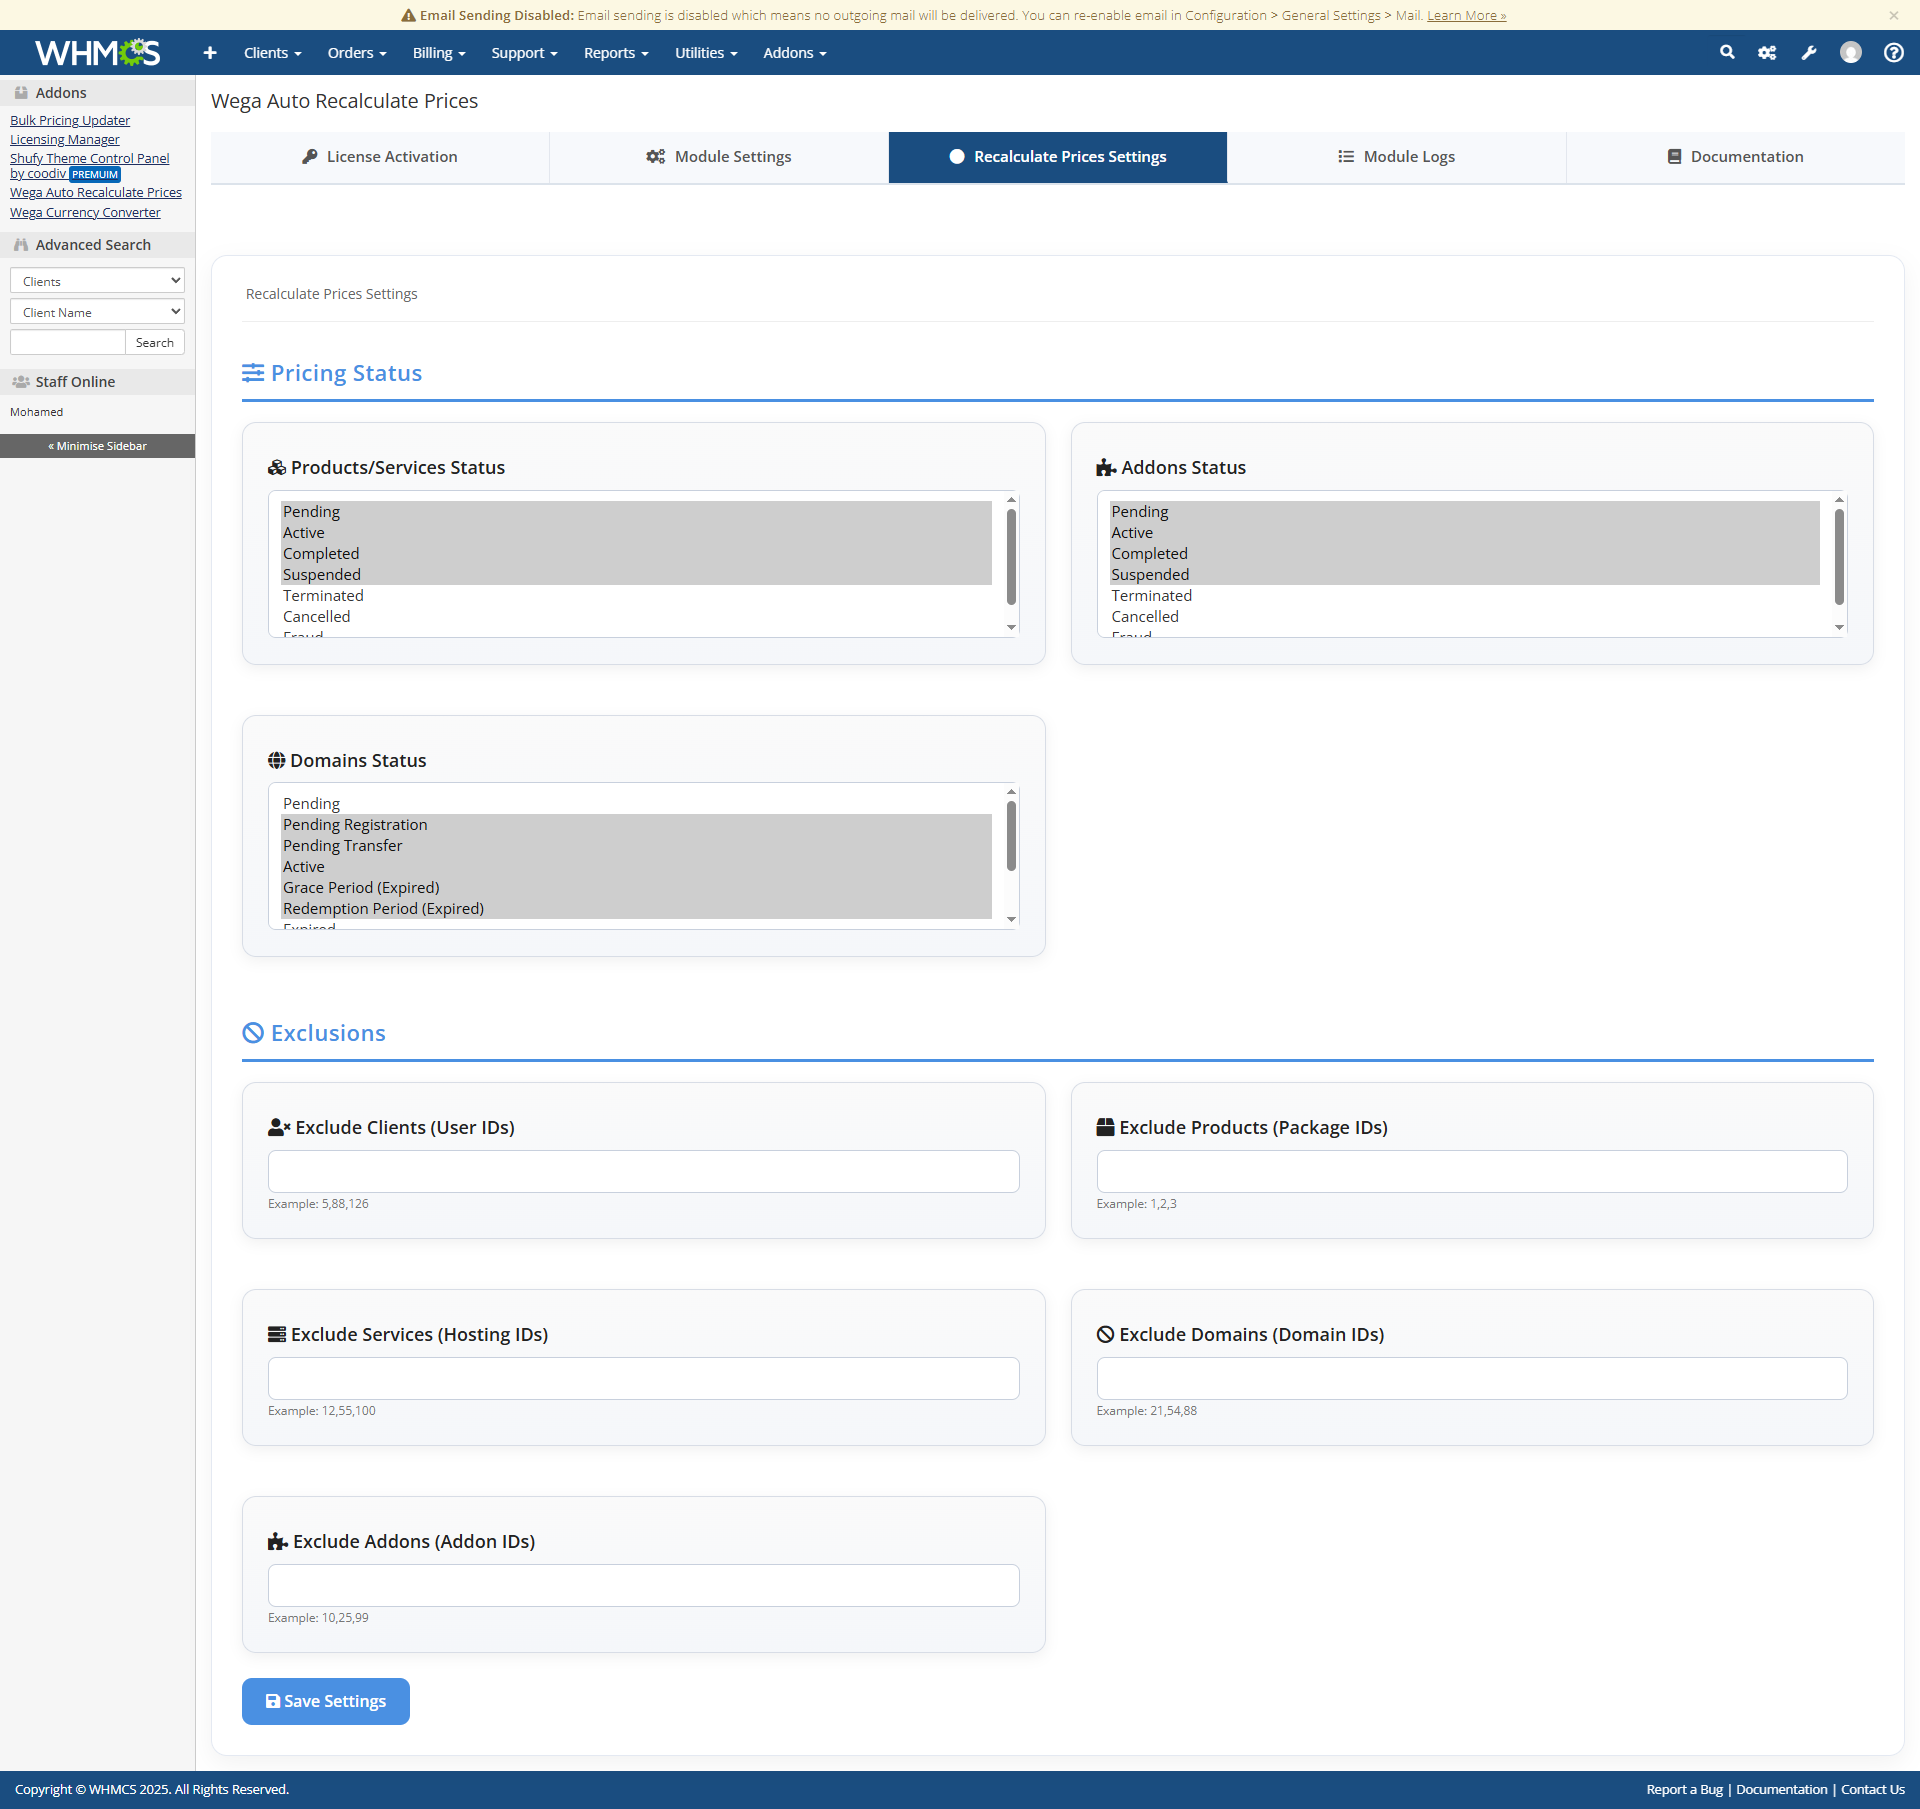Select Pending in Domains Status list

[x=311, y=804]
